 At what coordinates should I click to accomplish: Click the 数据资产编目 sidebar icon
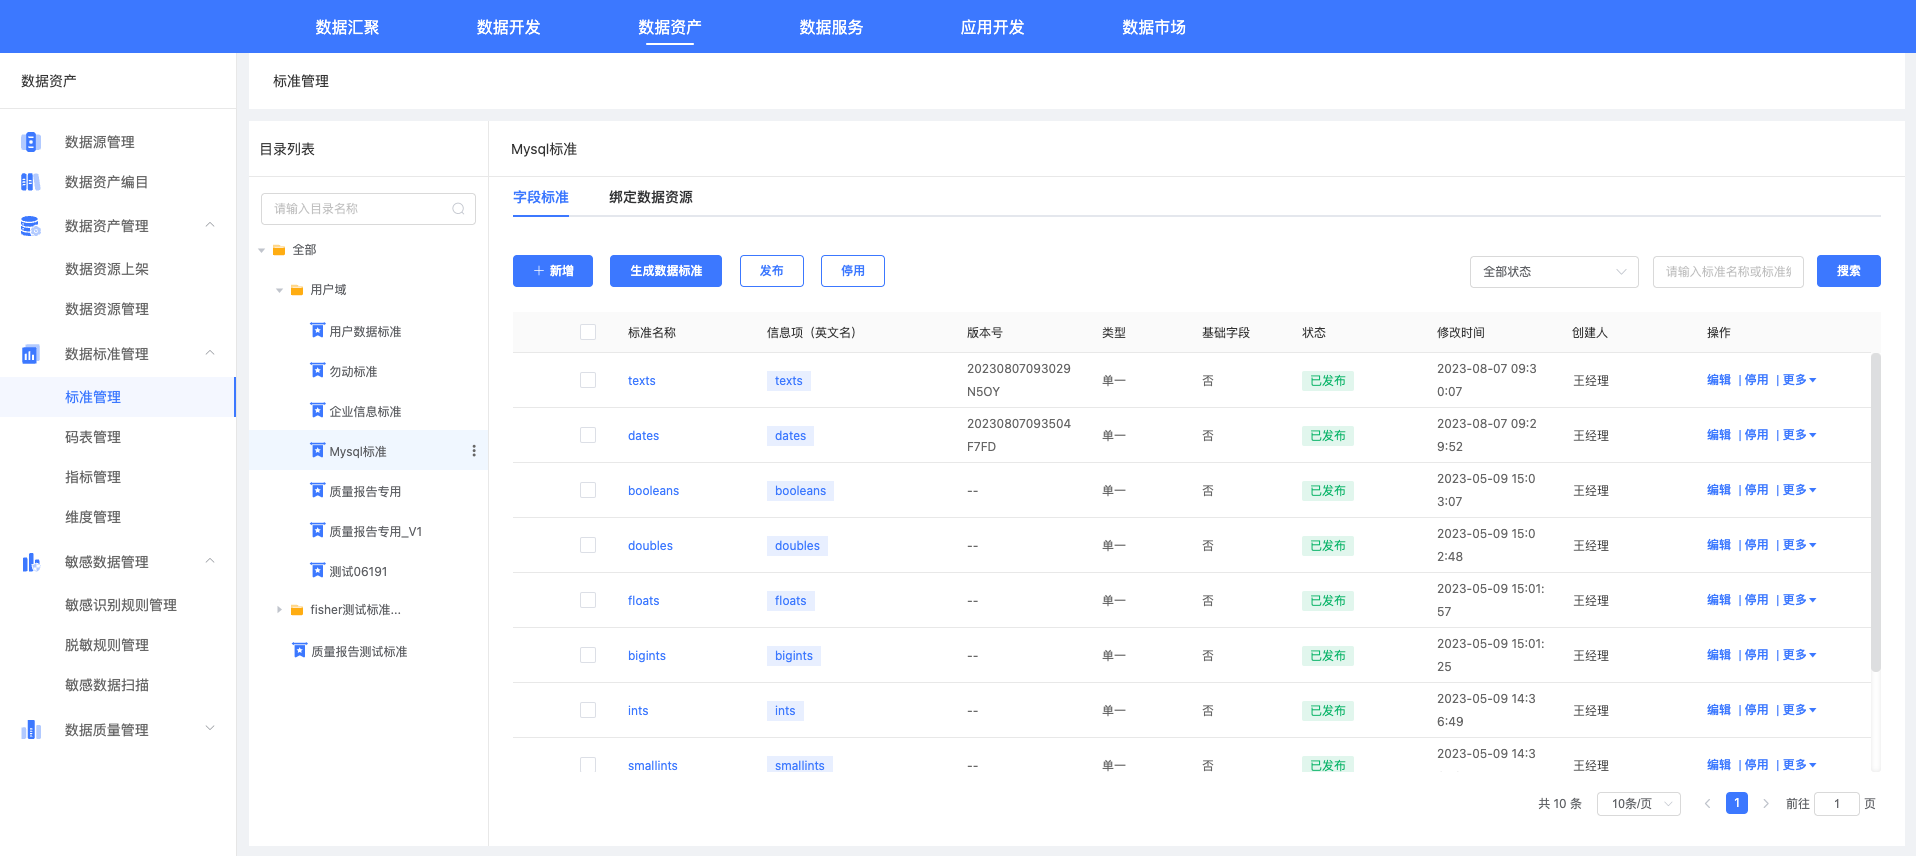(31, 182)
